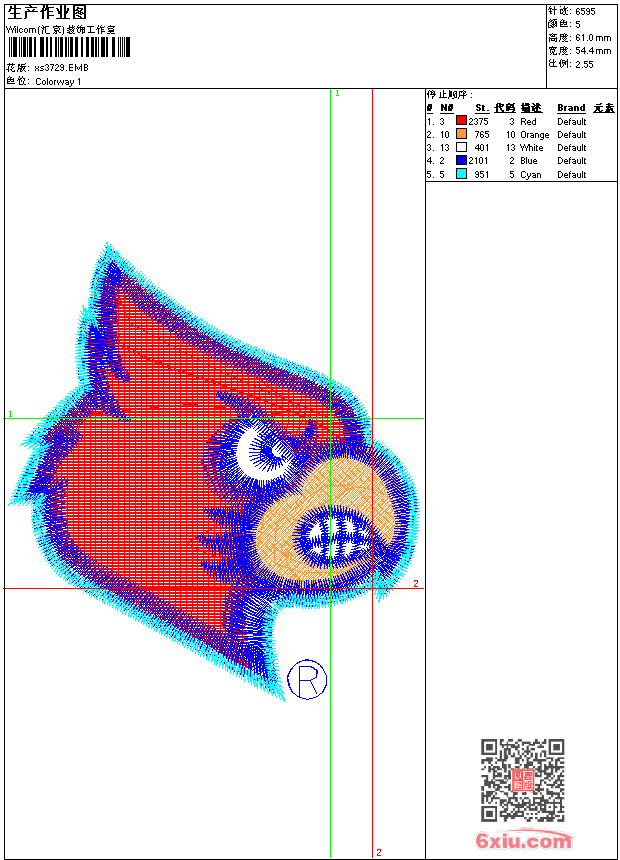Screen dimensions: 620x860
Task: Click the height value 61.0 mm
Action: pyautogui.click(x=593, y=38)
